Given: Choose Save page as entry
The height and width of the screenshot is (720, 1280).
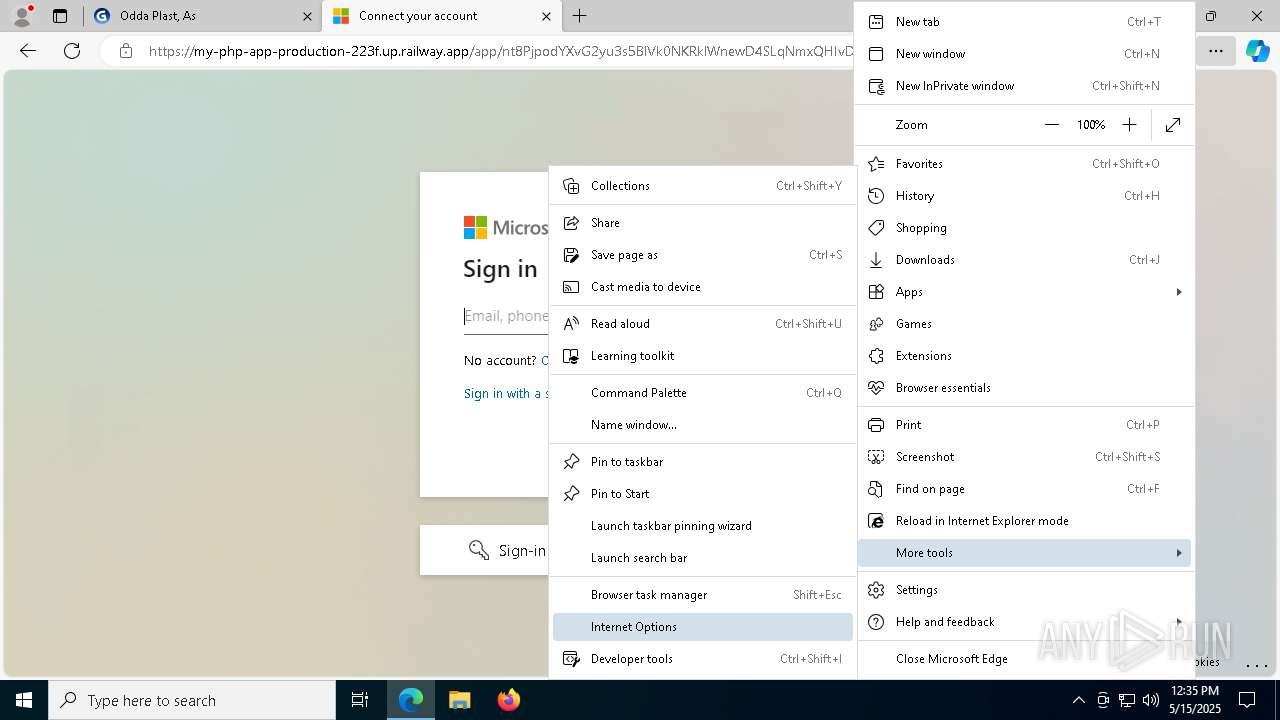Looking at the screenshot, I should coord(702,254).
